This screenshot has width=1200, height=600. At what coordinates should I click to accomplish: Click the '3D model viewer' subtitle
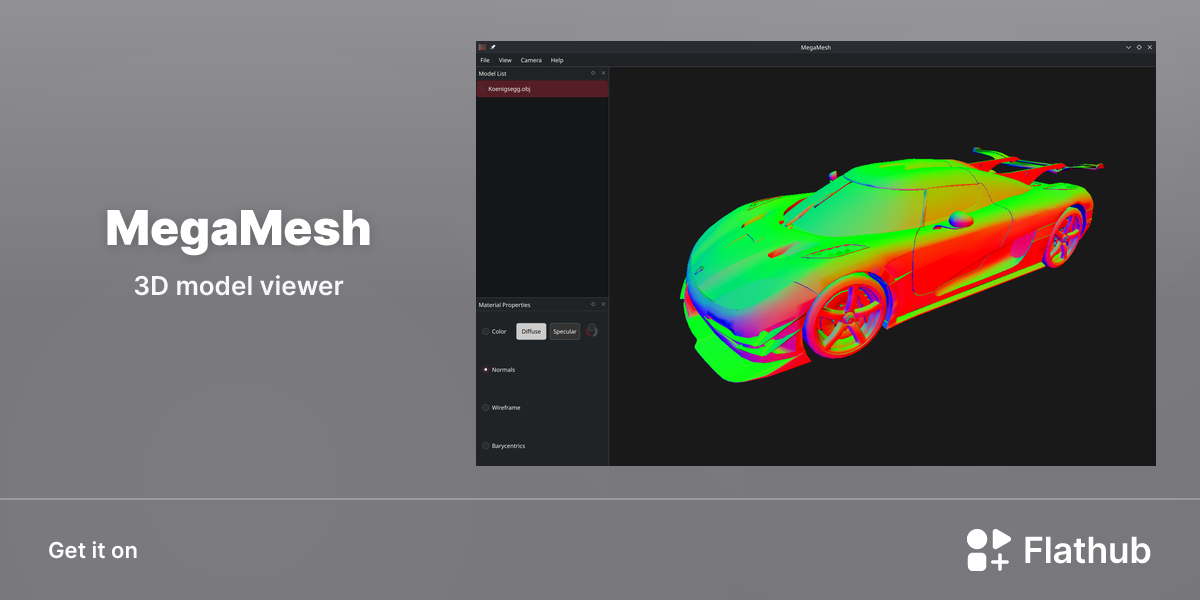[238, 286]
